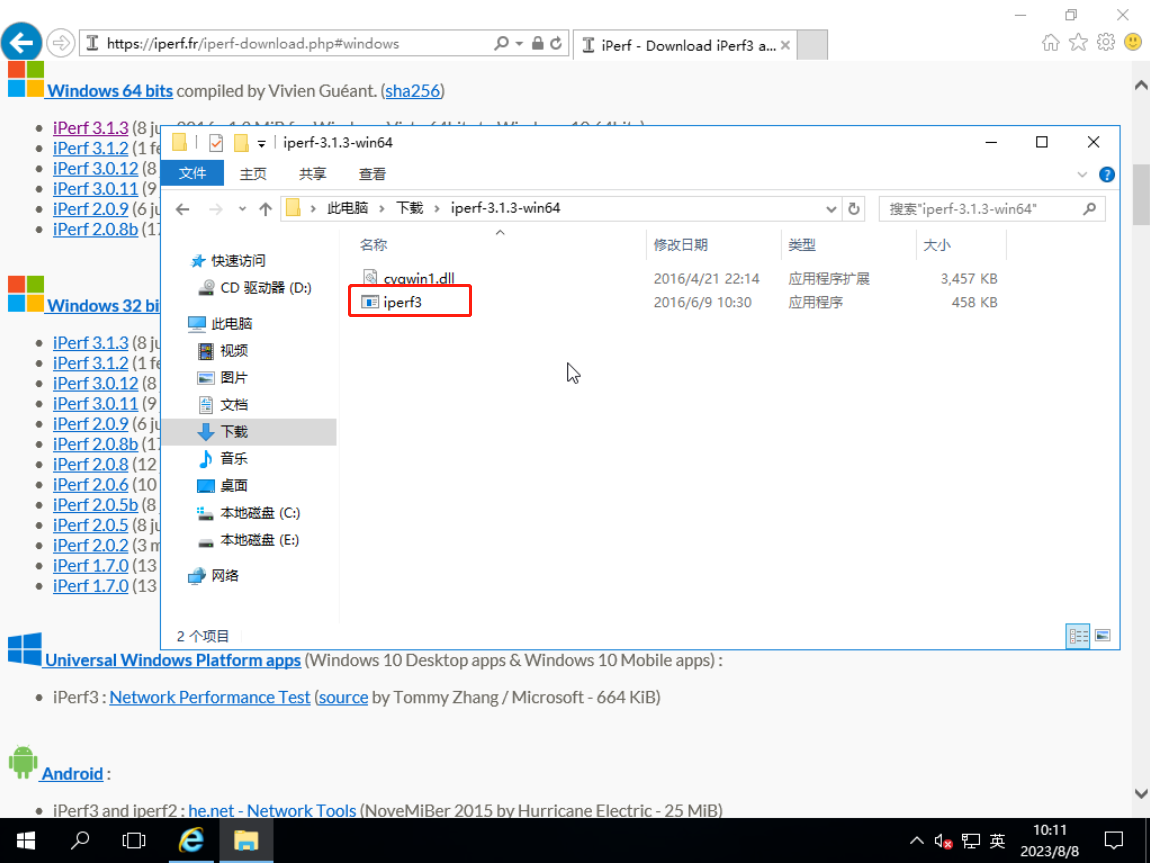Click the Home icon in Internet Explorer
The width and height of the screenshot is (1150, 863).
coord(1049,42)
